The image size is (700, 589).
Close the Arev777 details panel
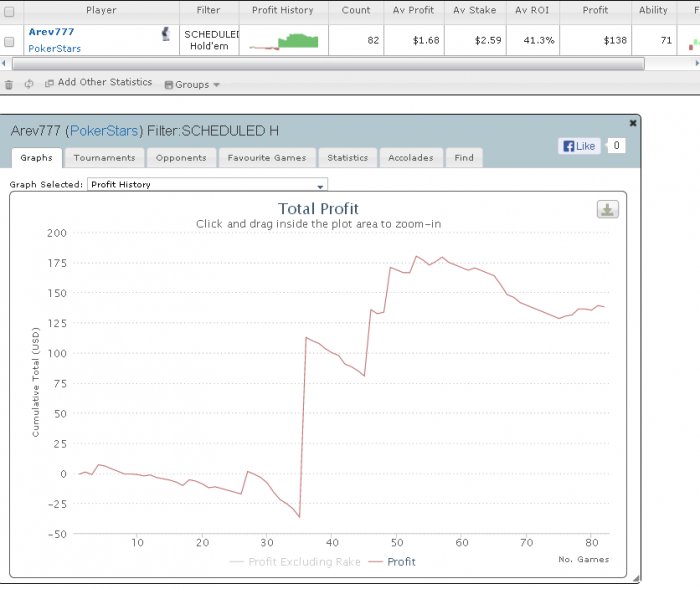[633, 123]
